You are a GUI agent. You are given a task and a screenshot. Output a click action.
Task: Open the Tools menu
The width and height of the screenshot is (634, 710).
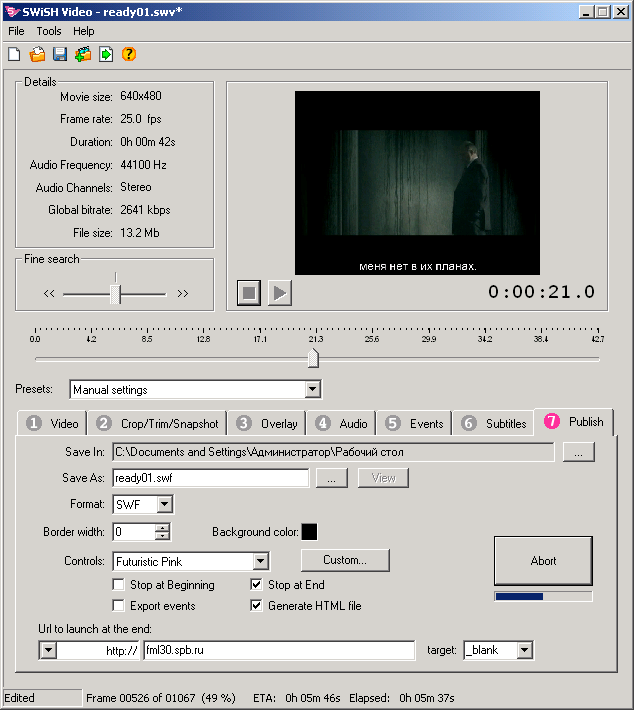point(49,31)
